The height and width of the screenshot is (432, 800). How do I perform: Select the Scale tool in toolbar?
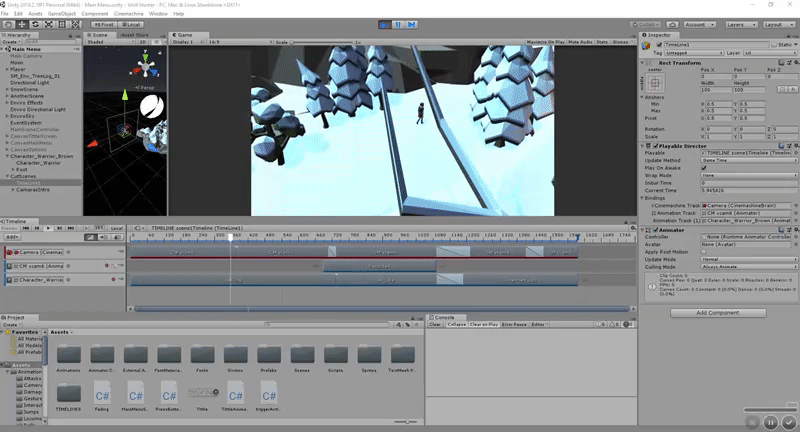50,23
